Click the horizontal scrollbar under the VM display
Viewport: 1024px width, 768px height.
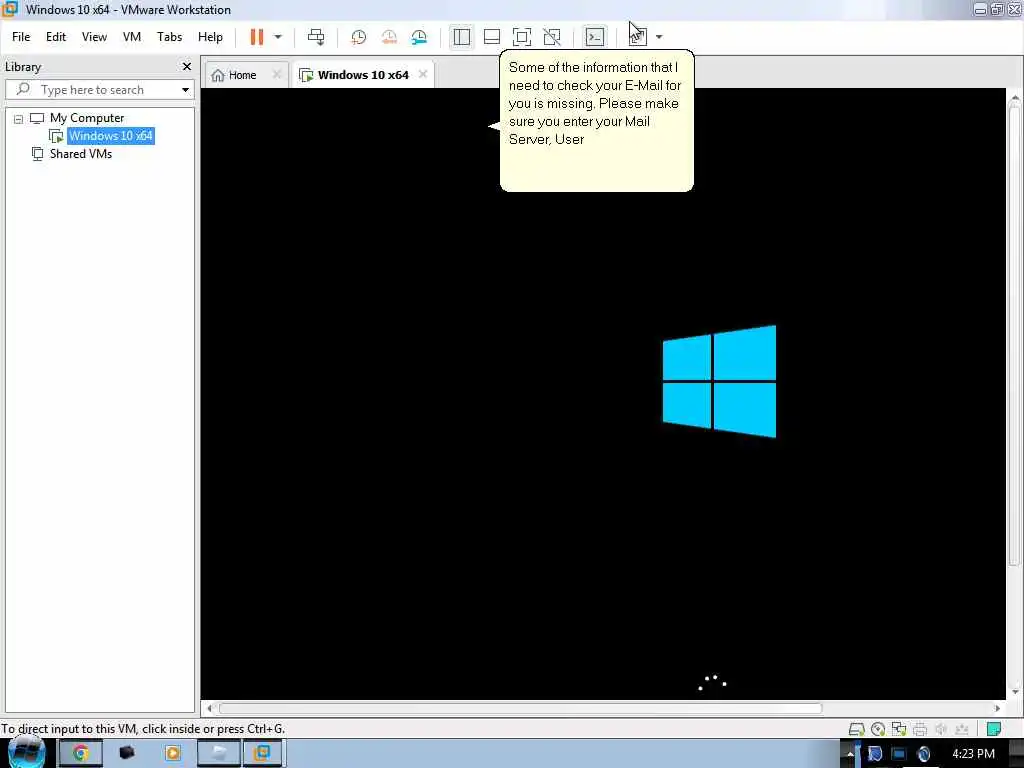pos(520,709)
